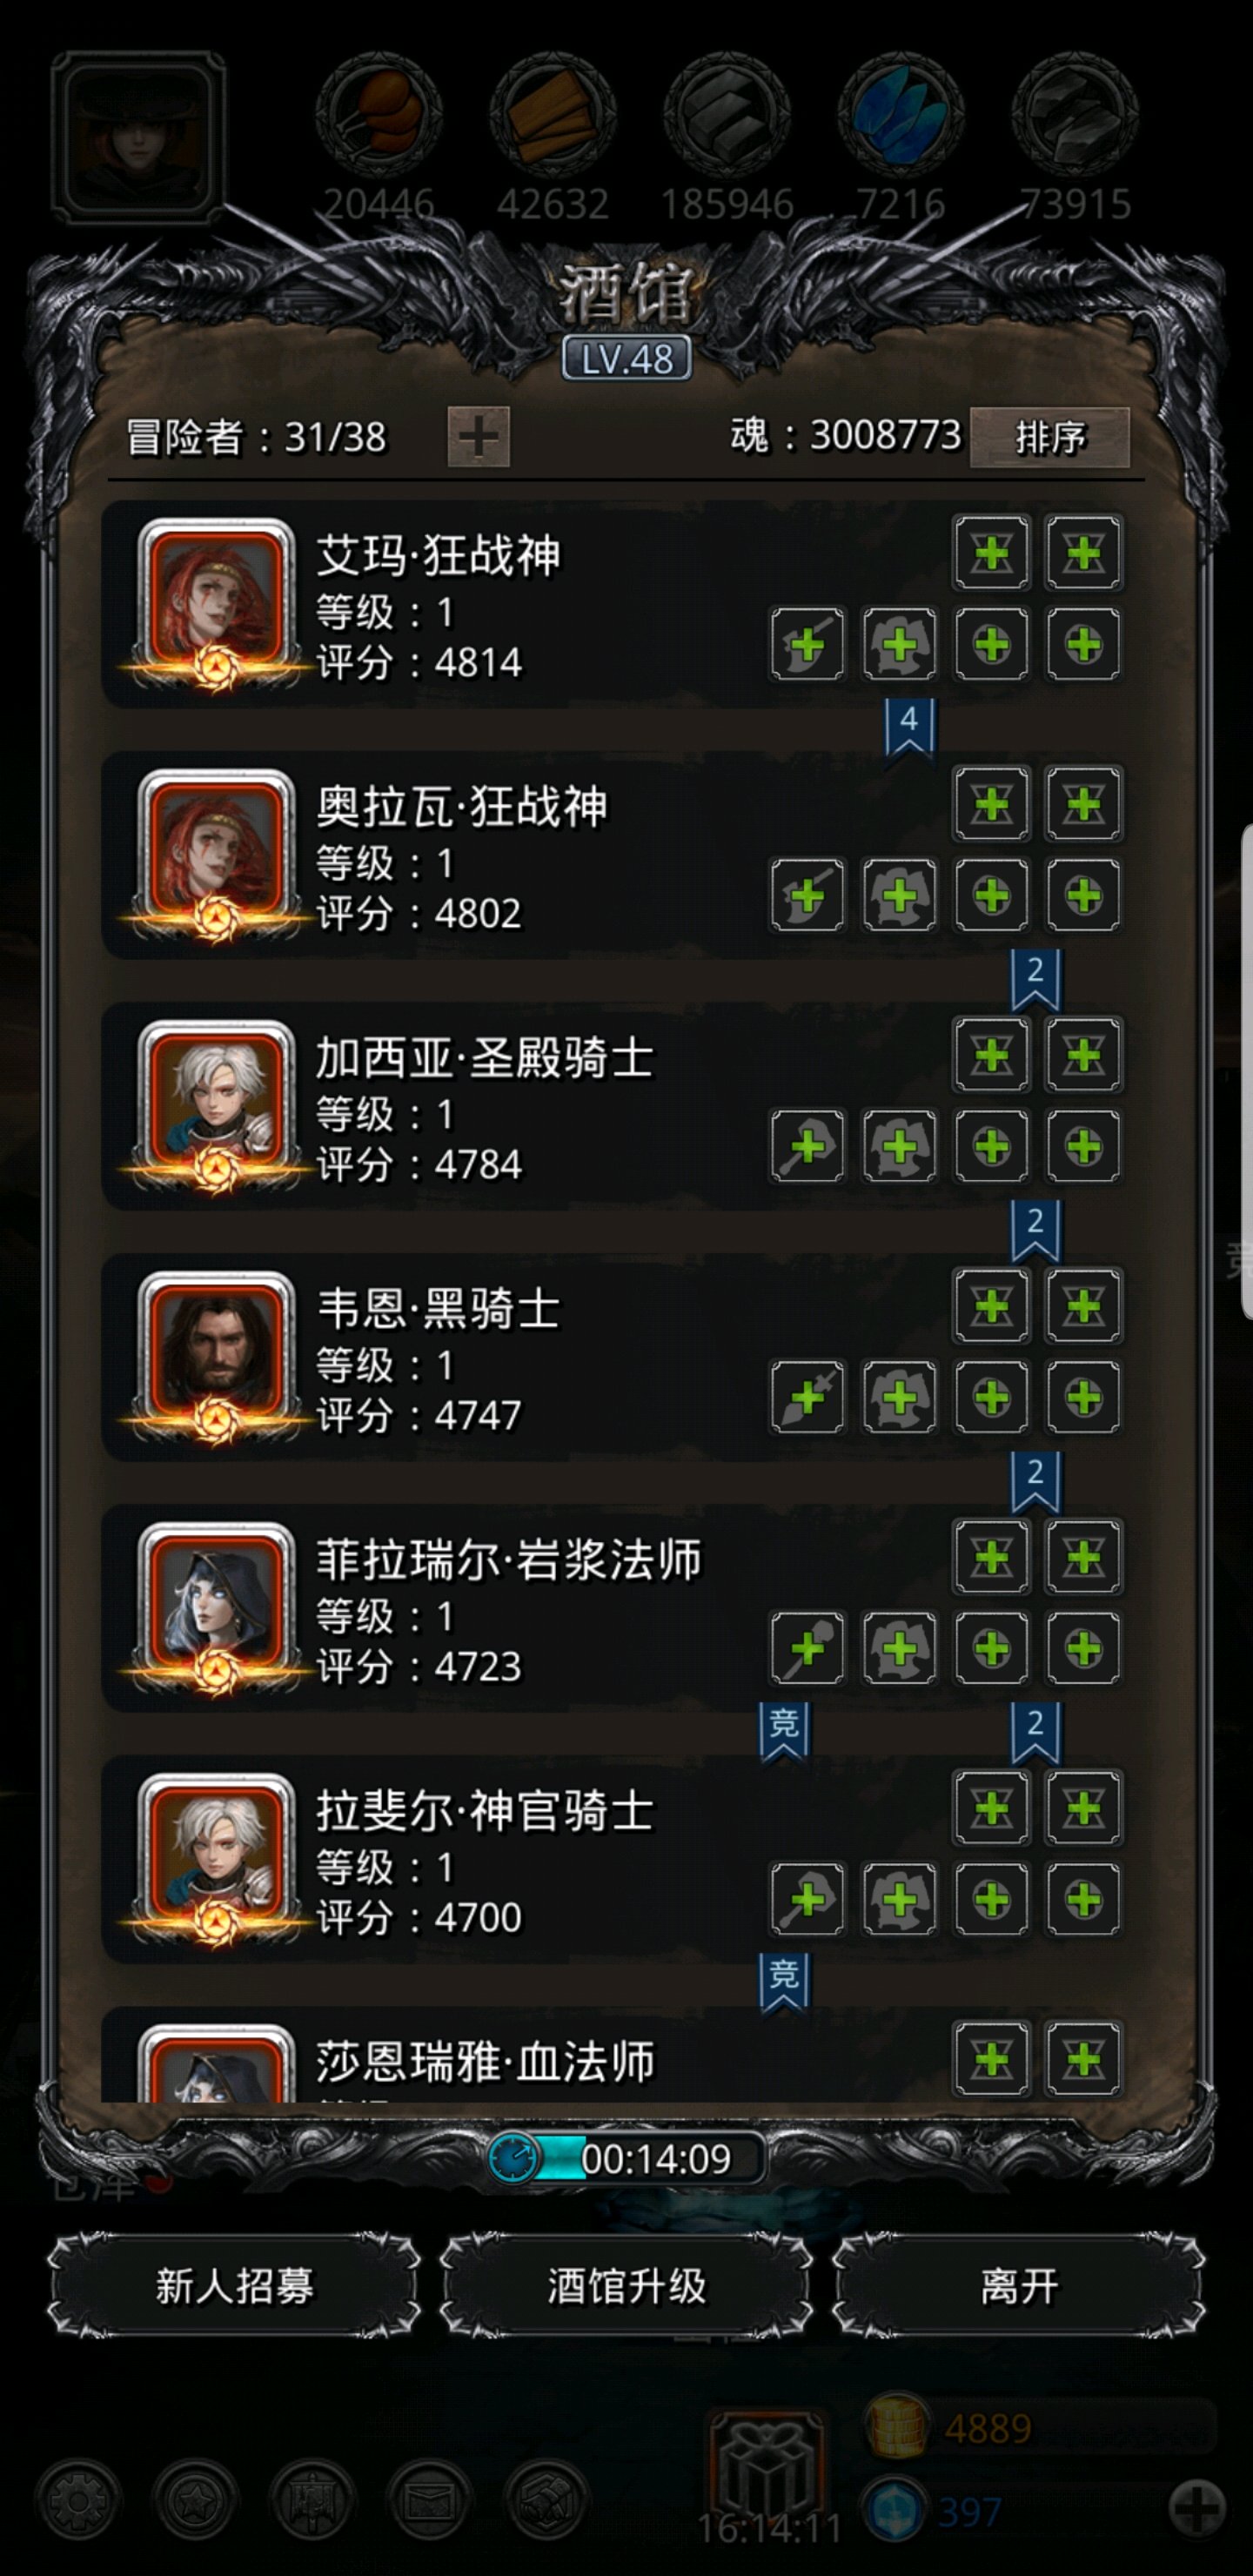
Task: Open the 排序 sort options
Action: point(1050,437)
